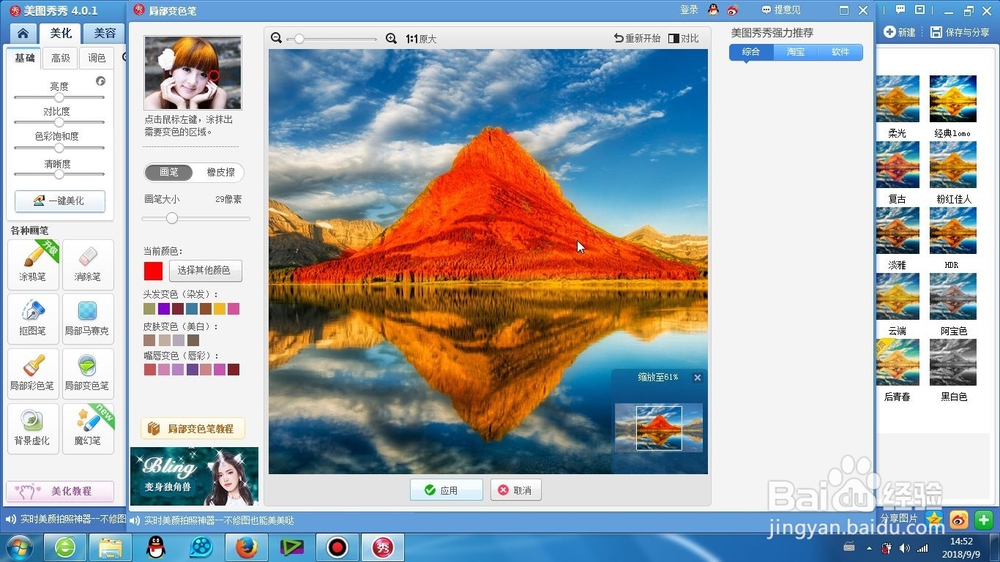Open the Windows Start menu
1000x562 pixels.
pos(19,548)
